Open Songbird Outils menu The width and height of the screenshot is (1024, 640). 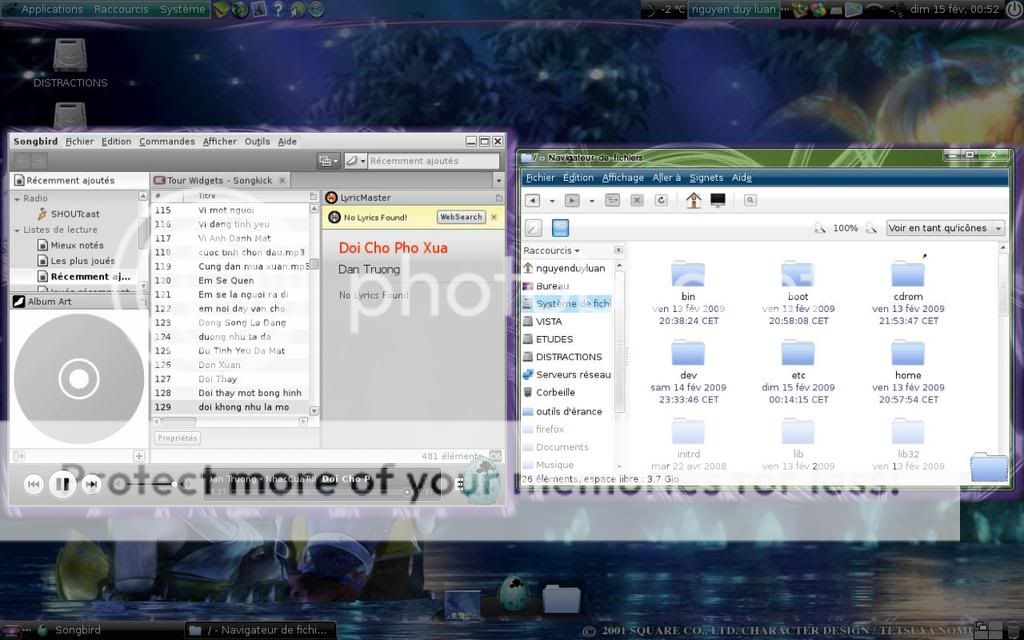coord(257,141)
